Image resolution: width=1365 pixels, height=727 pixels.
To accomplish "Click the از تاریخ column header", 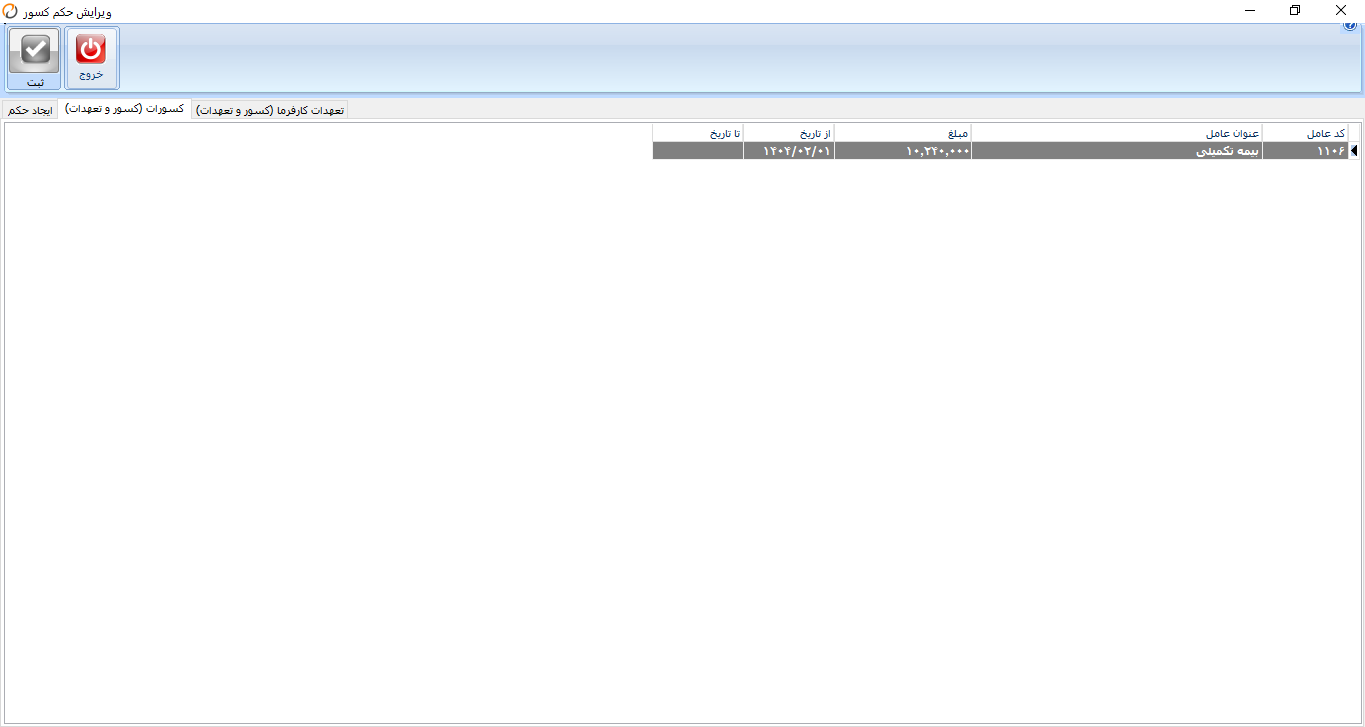I will (788, 133).
